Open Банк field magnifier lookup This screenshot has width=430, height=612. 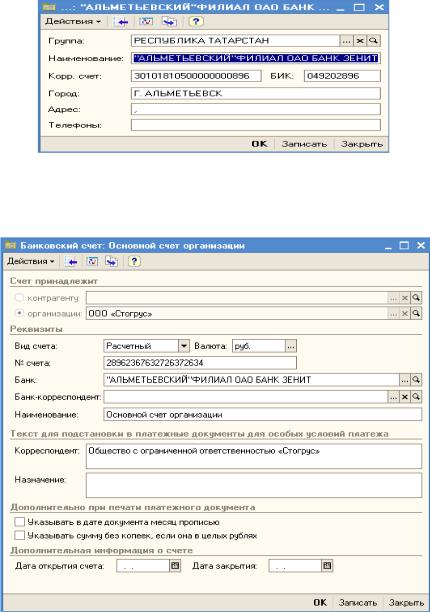tap(416, 379)
